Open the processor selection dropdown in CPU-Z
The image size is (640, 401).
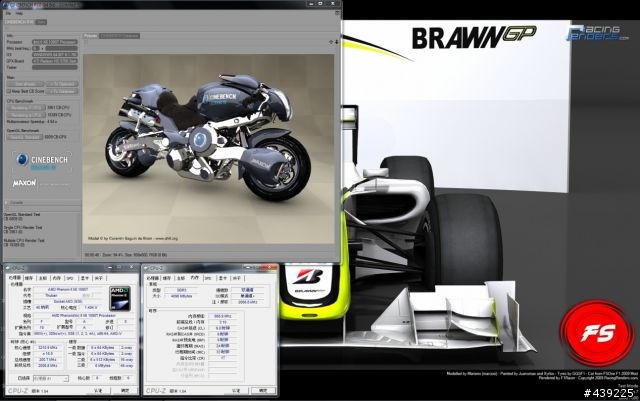point(50,379)
